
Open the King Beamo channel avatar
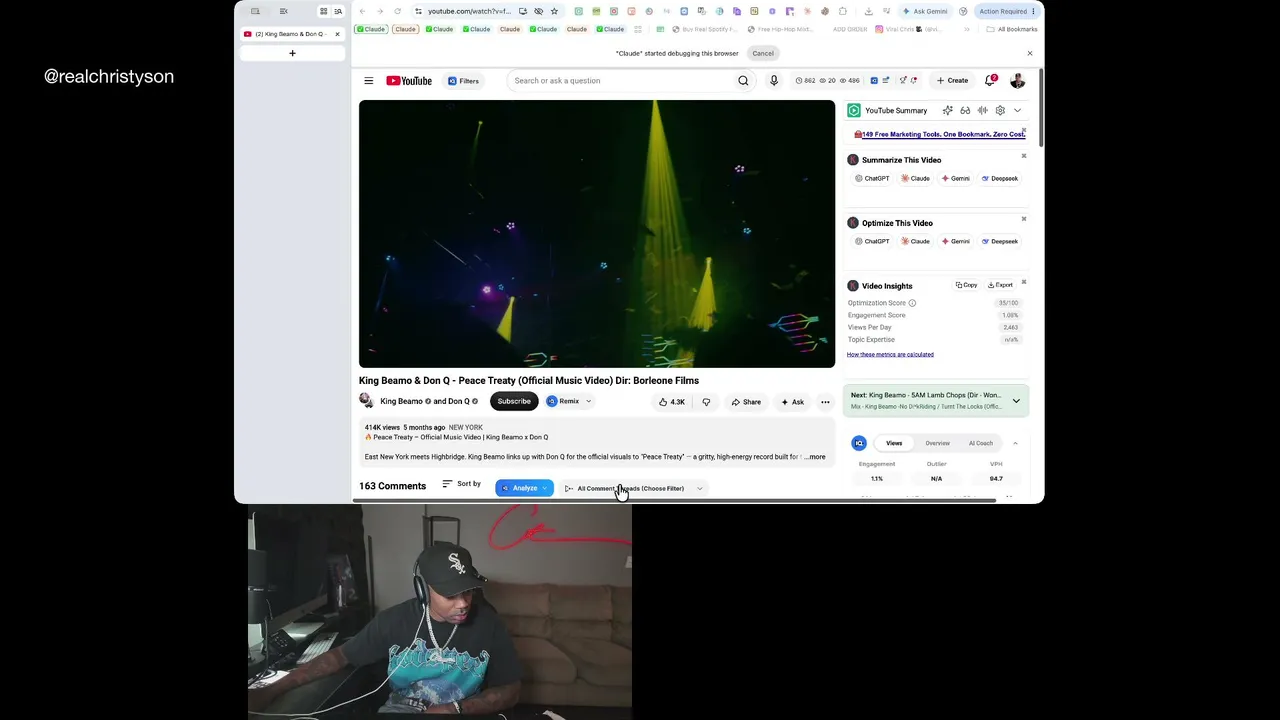pyautogui.click(x=366, y=402)
